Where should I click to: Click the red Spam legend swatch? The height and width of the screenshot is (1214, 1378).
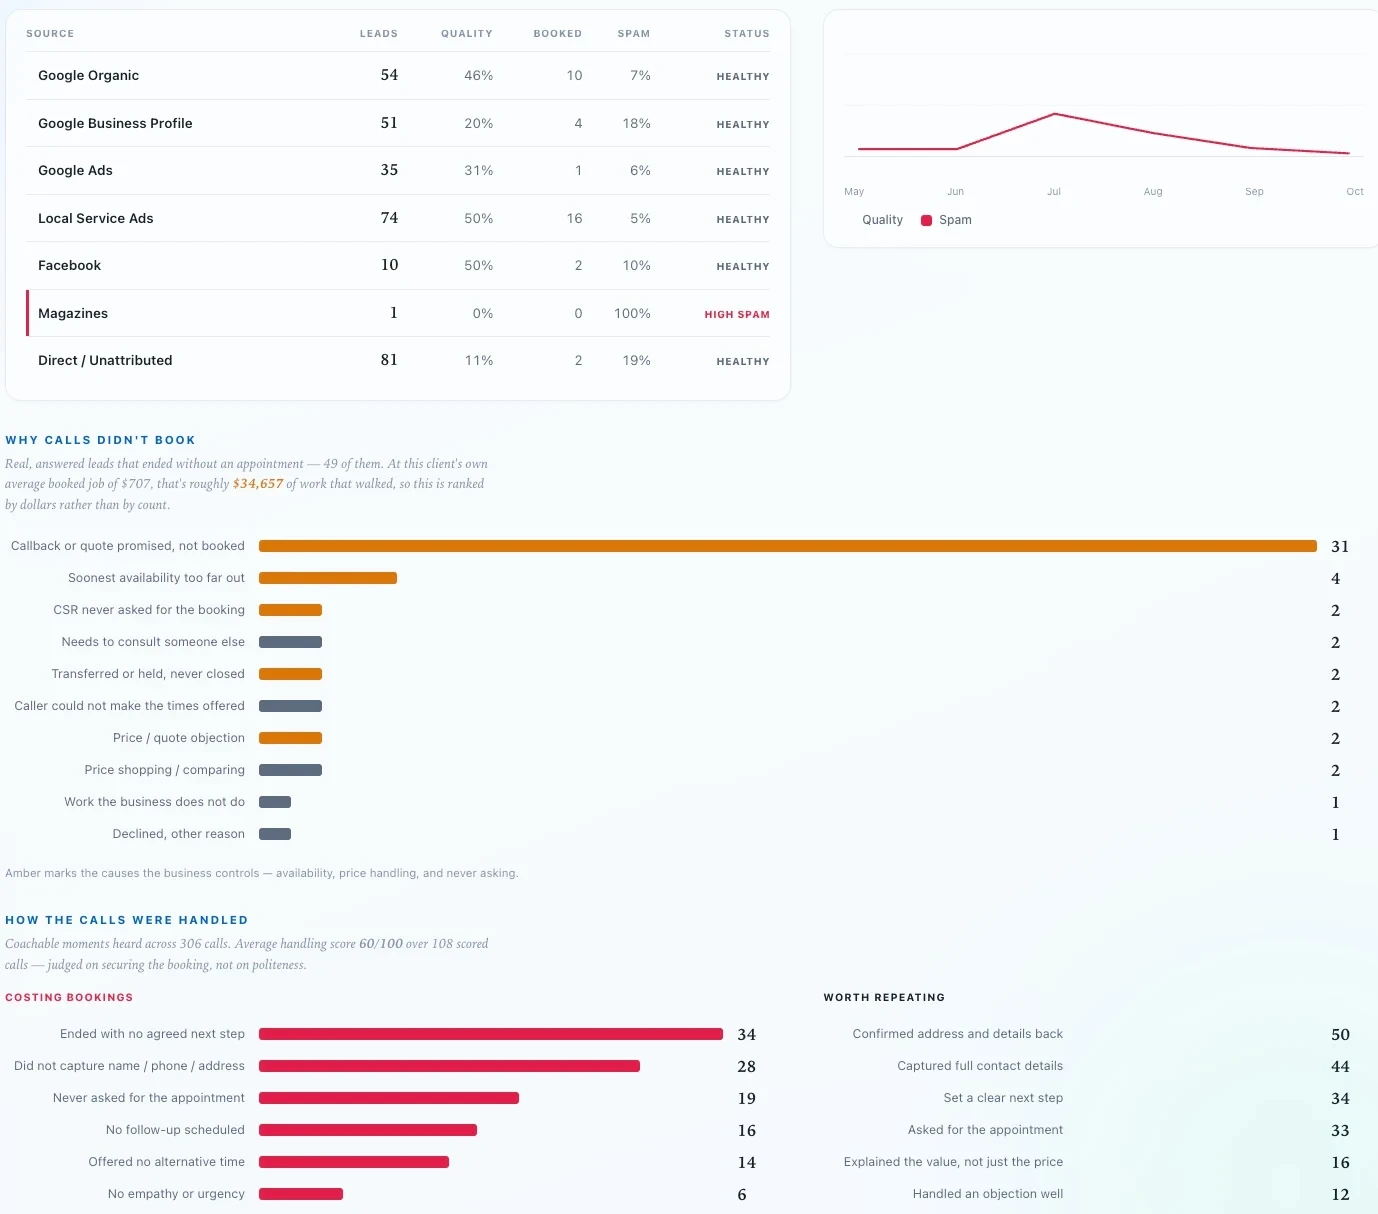926,220
